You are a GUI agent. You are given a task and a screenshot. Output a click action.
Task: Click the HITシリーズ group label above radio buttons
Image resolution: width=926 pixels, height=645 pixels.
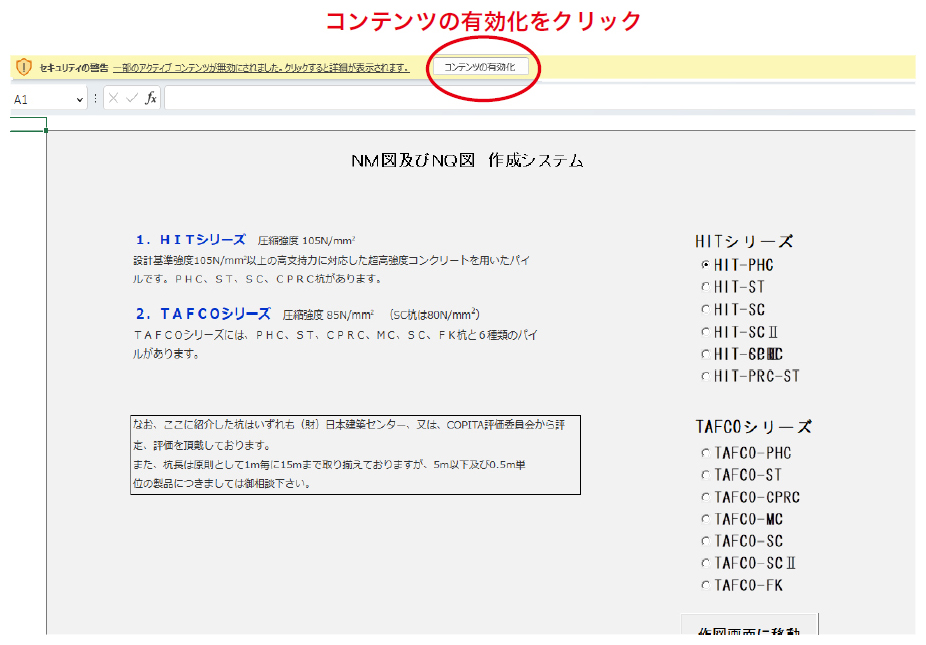click(744, 242)
